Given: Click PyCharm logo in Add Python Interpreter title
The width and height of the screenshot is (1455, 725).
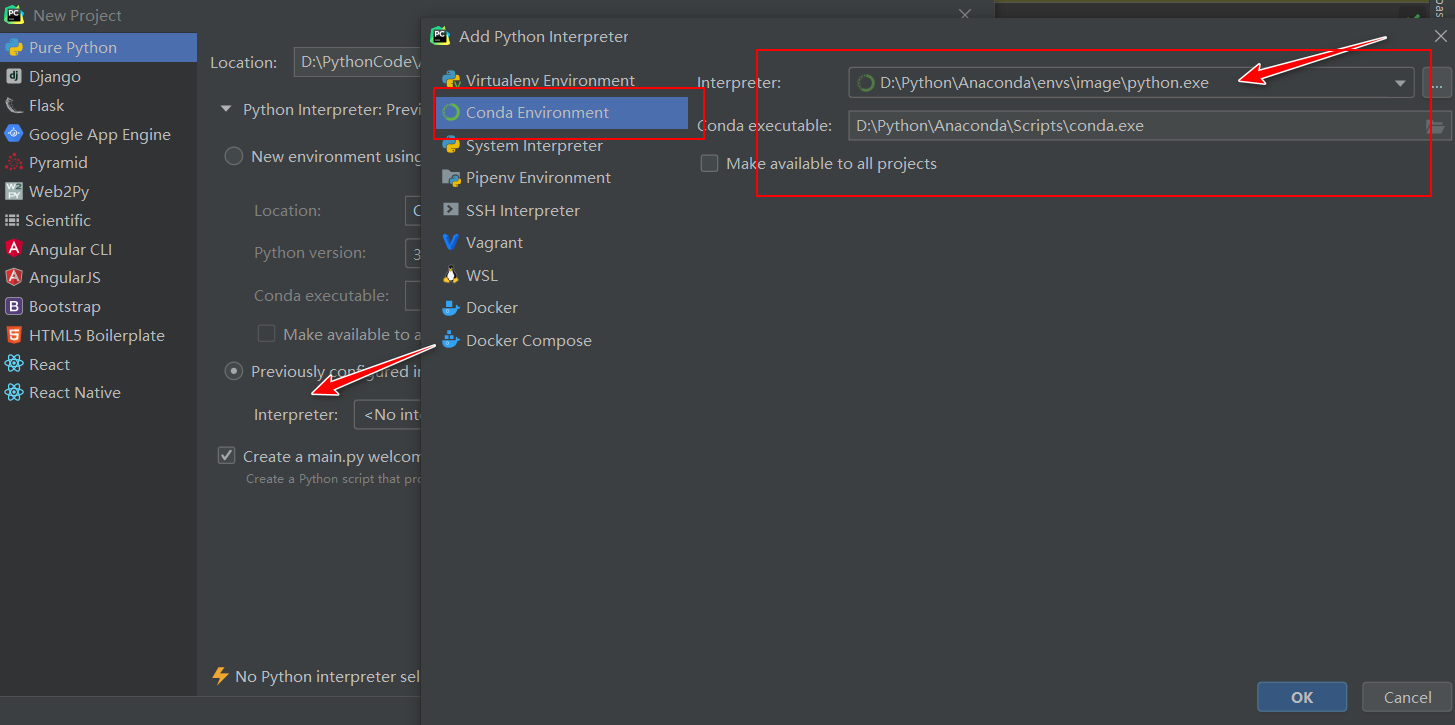Looking at the screenshot, I should pyautogui.click(x=440, y=36).
